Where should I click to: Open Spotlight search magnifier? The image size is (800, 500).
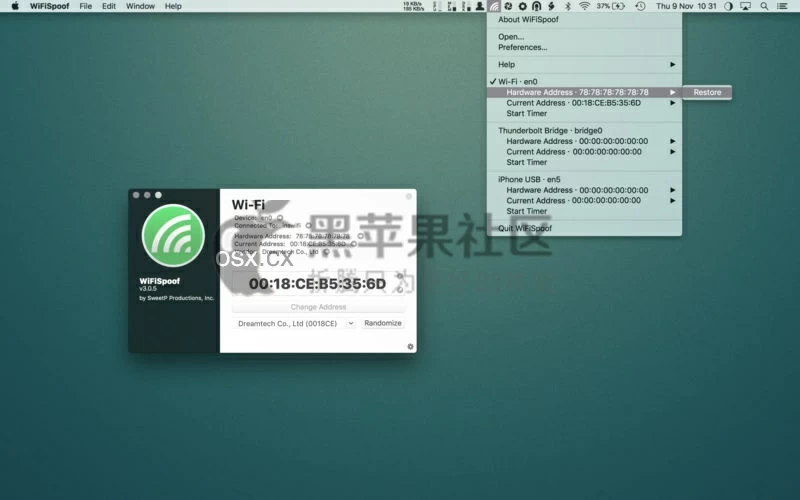click(764, 6)
